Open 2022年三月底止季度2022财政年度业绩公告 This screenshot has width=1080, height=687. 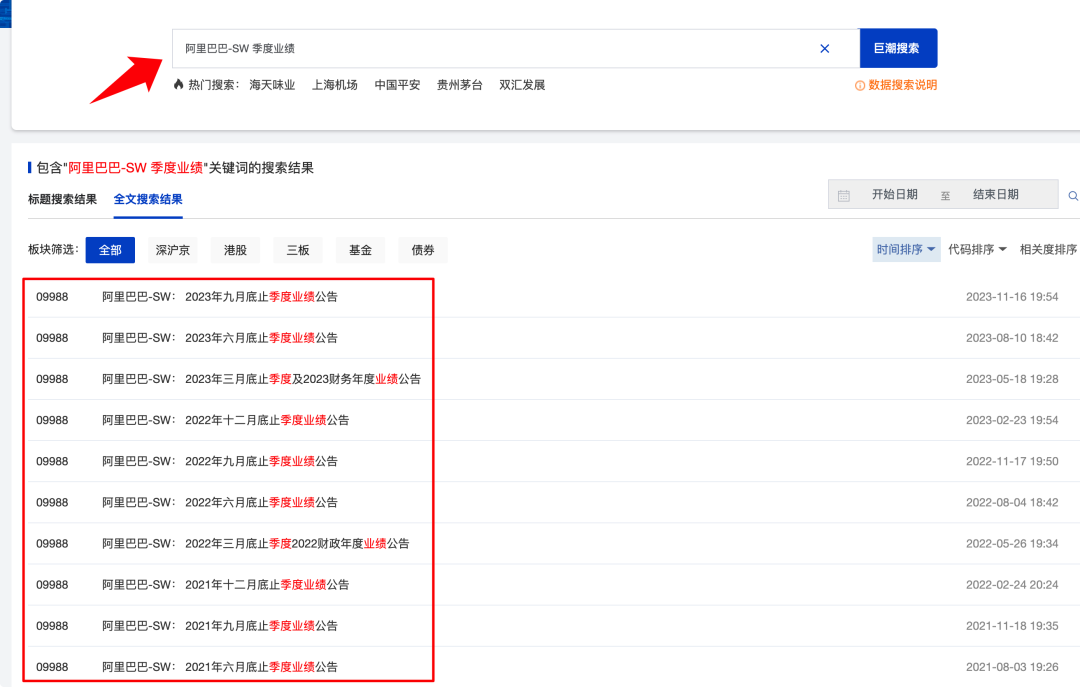pyautogui.click(x=297, y=544)
